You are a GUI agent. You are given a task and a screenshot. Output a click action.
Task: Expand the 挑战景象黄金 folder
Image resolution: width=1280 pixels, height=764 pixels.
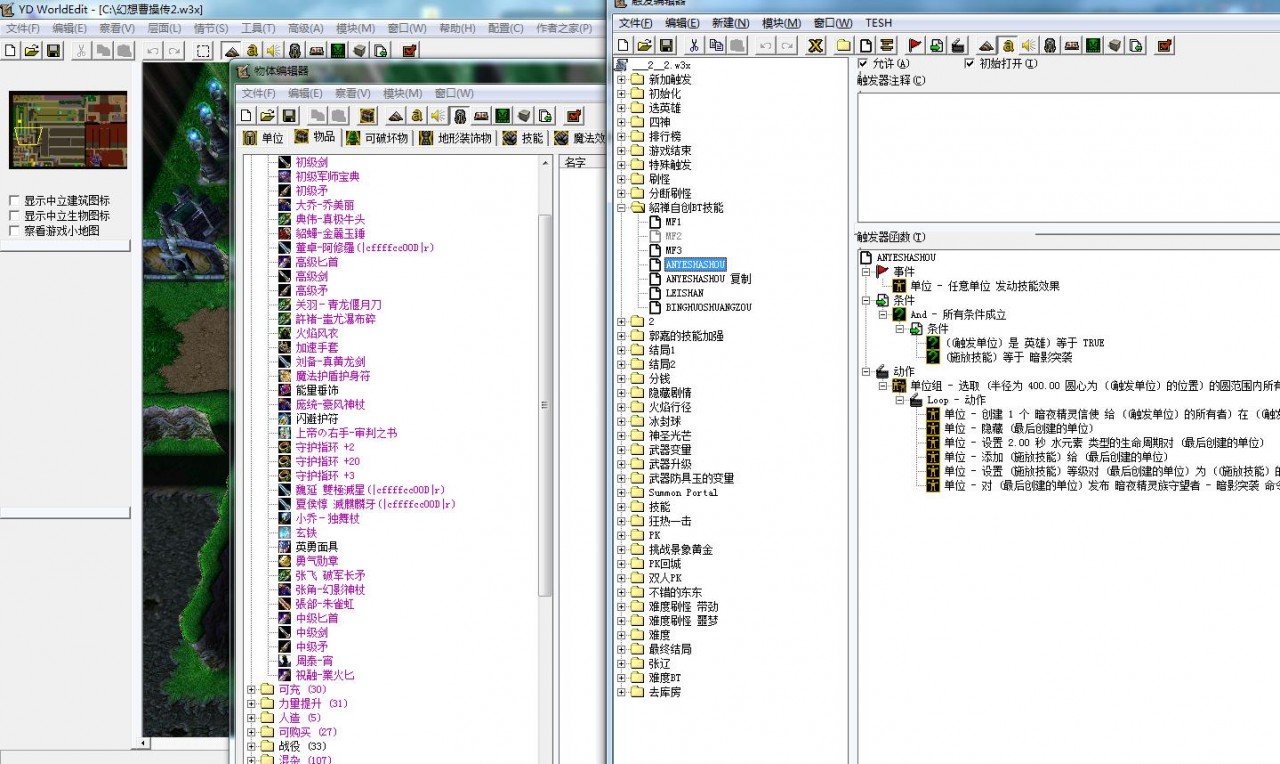click(x=622, y=550)
